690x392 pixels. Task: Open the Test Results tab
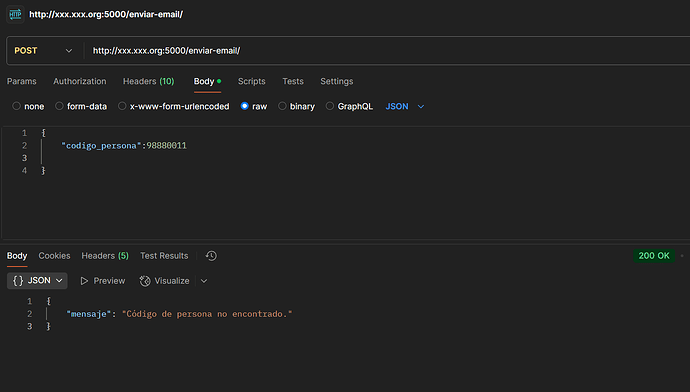(164, 256)
